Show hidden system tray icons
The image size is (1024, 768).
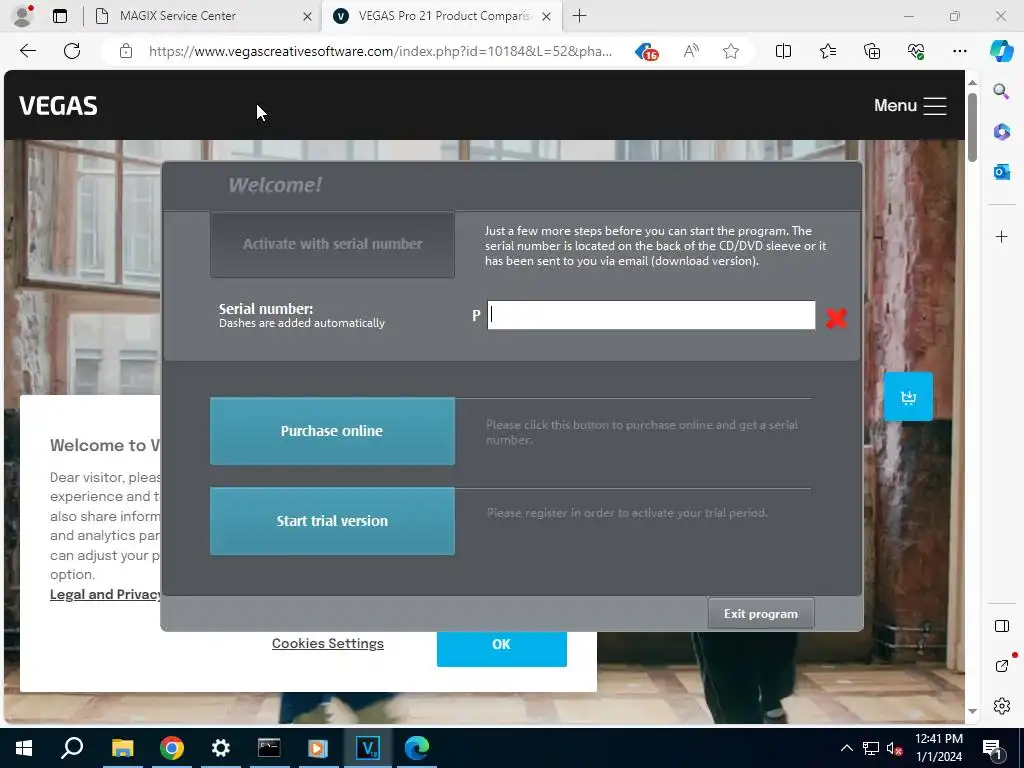click(846, 748)
